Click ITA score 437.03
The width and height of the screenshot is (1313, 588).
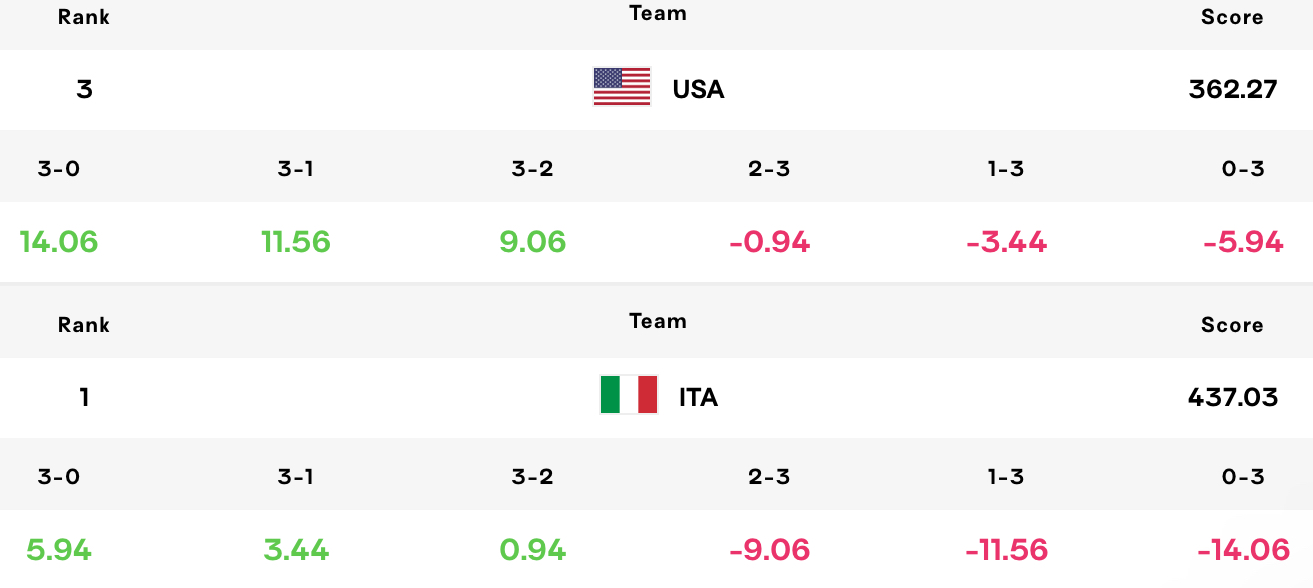click(x=1233, y=397)
